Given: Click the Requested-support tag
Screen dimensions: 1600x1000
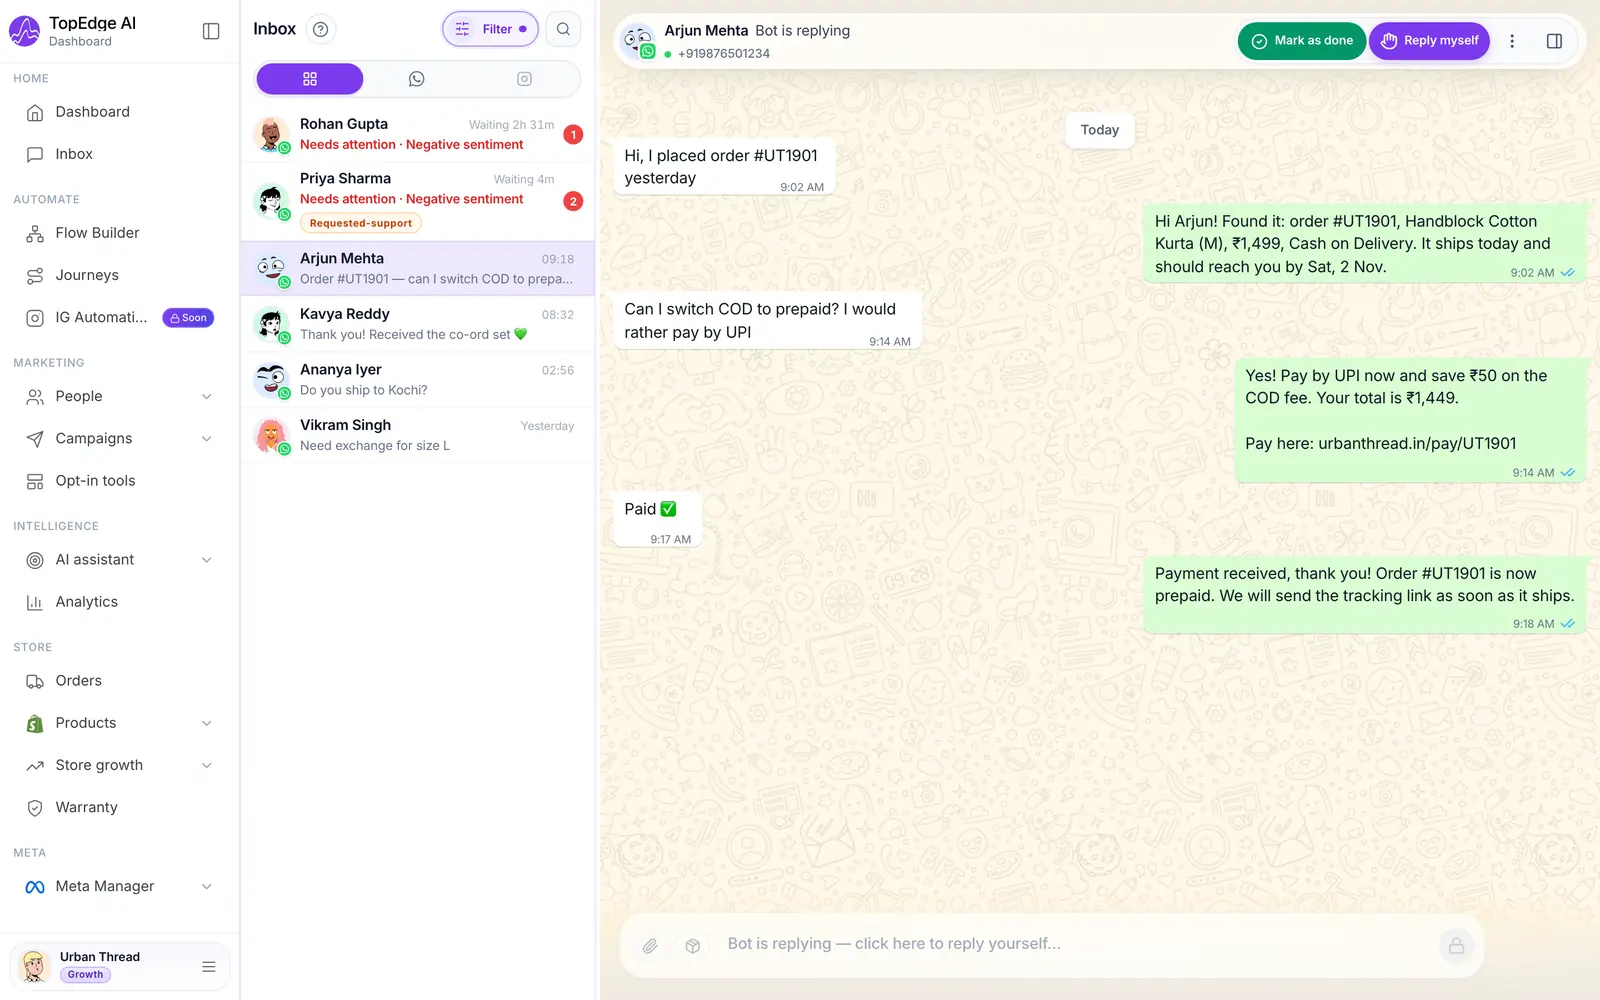Looking at the screenshot, I should point(361,223).
